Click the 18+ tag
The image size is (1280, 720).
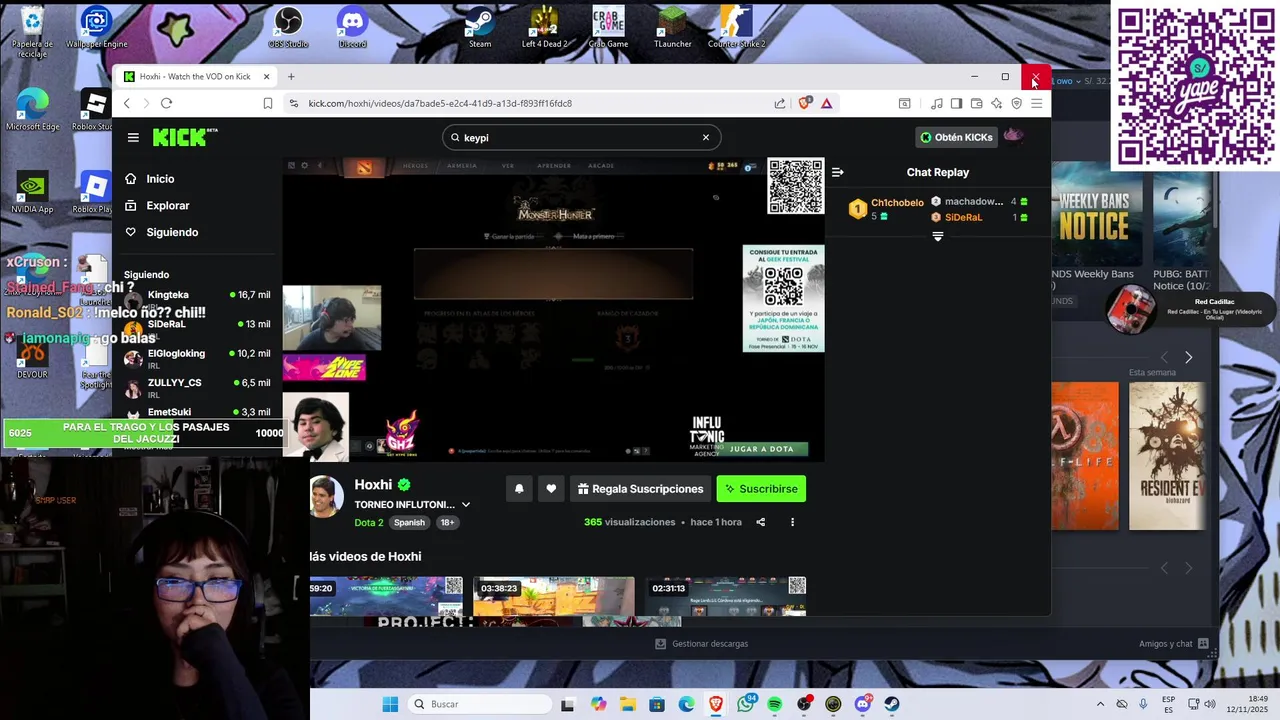(x=447, y=522)
